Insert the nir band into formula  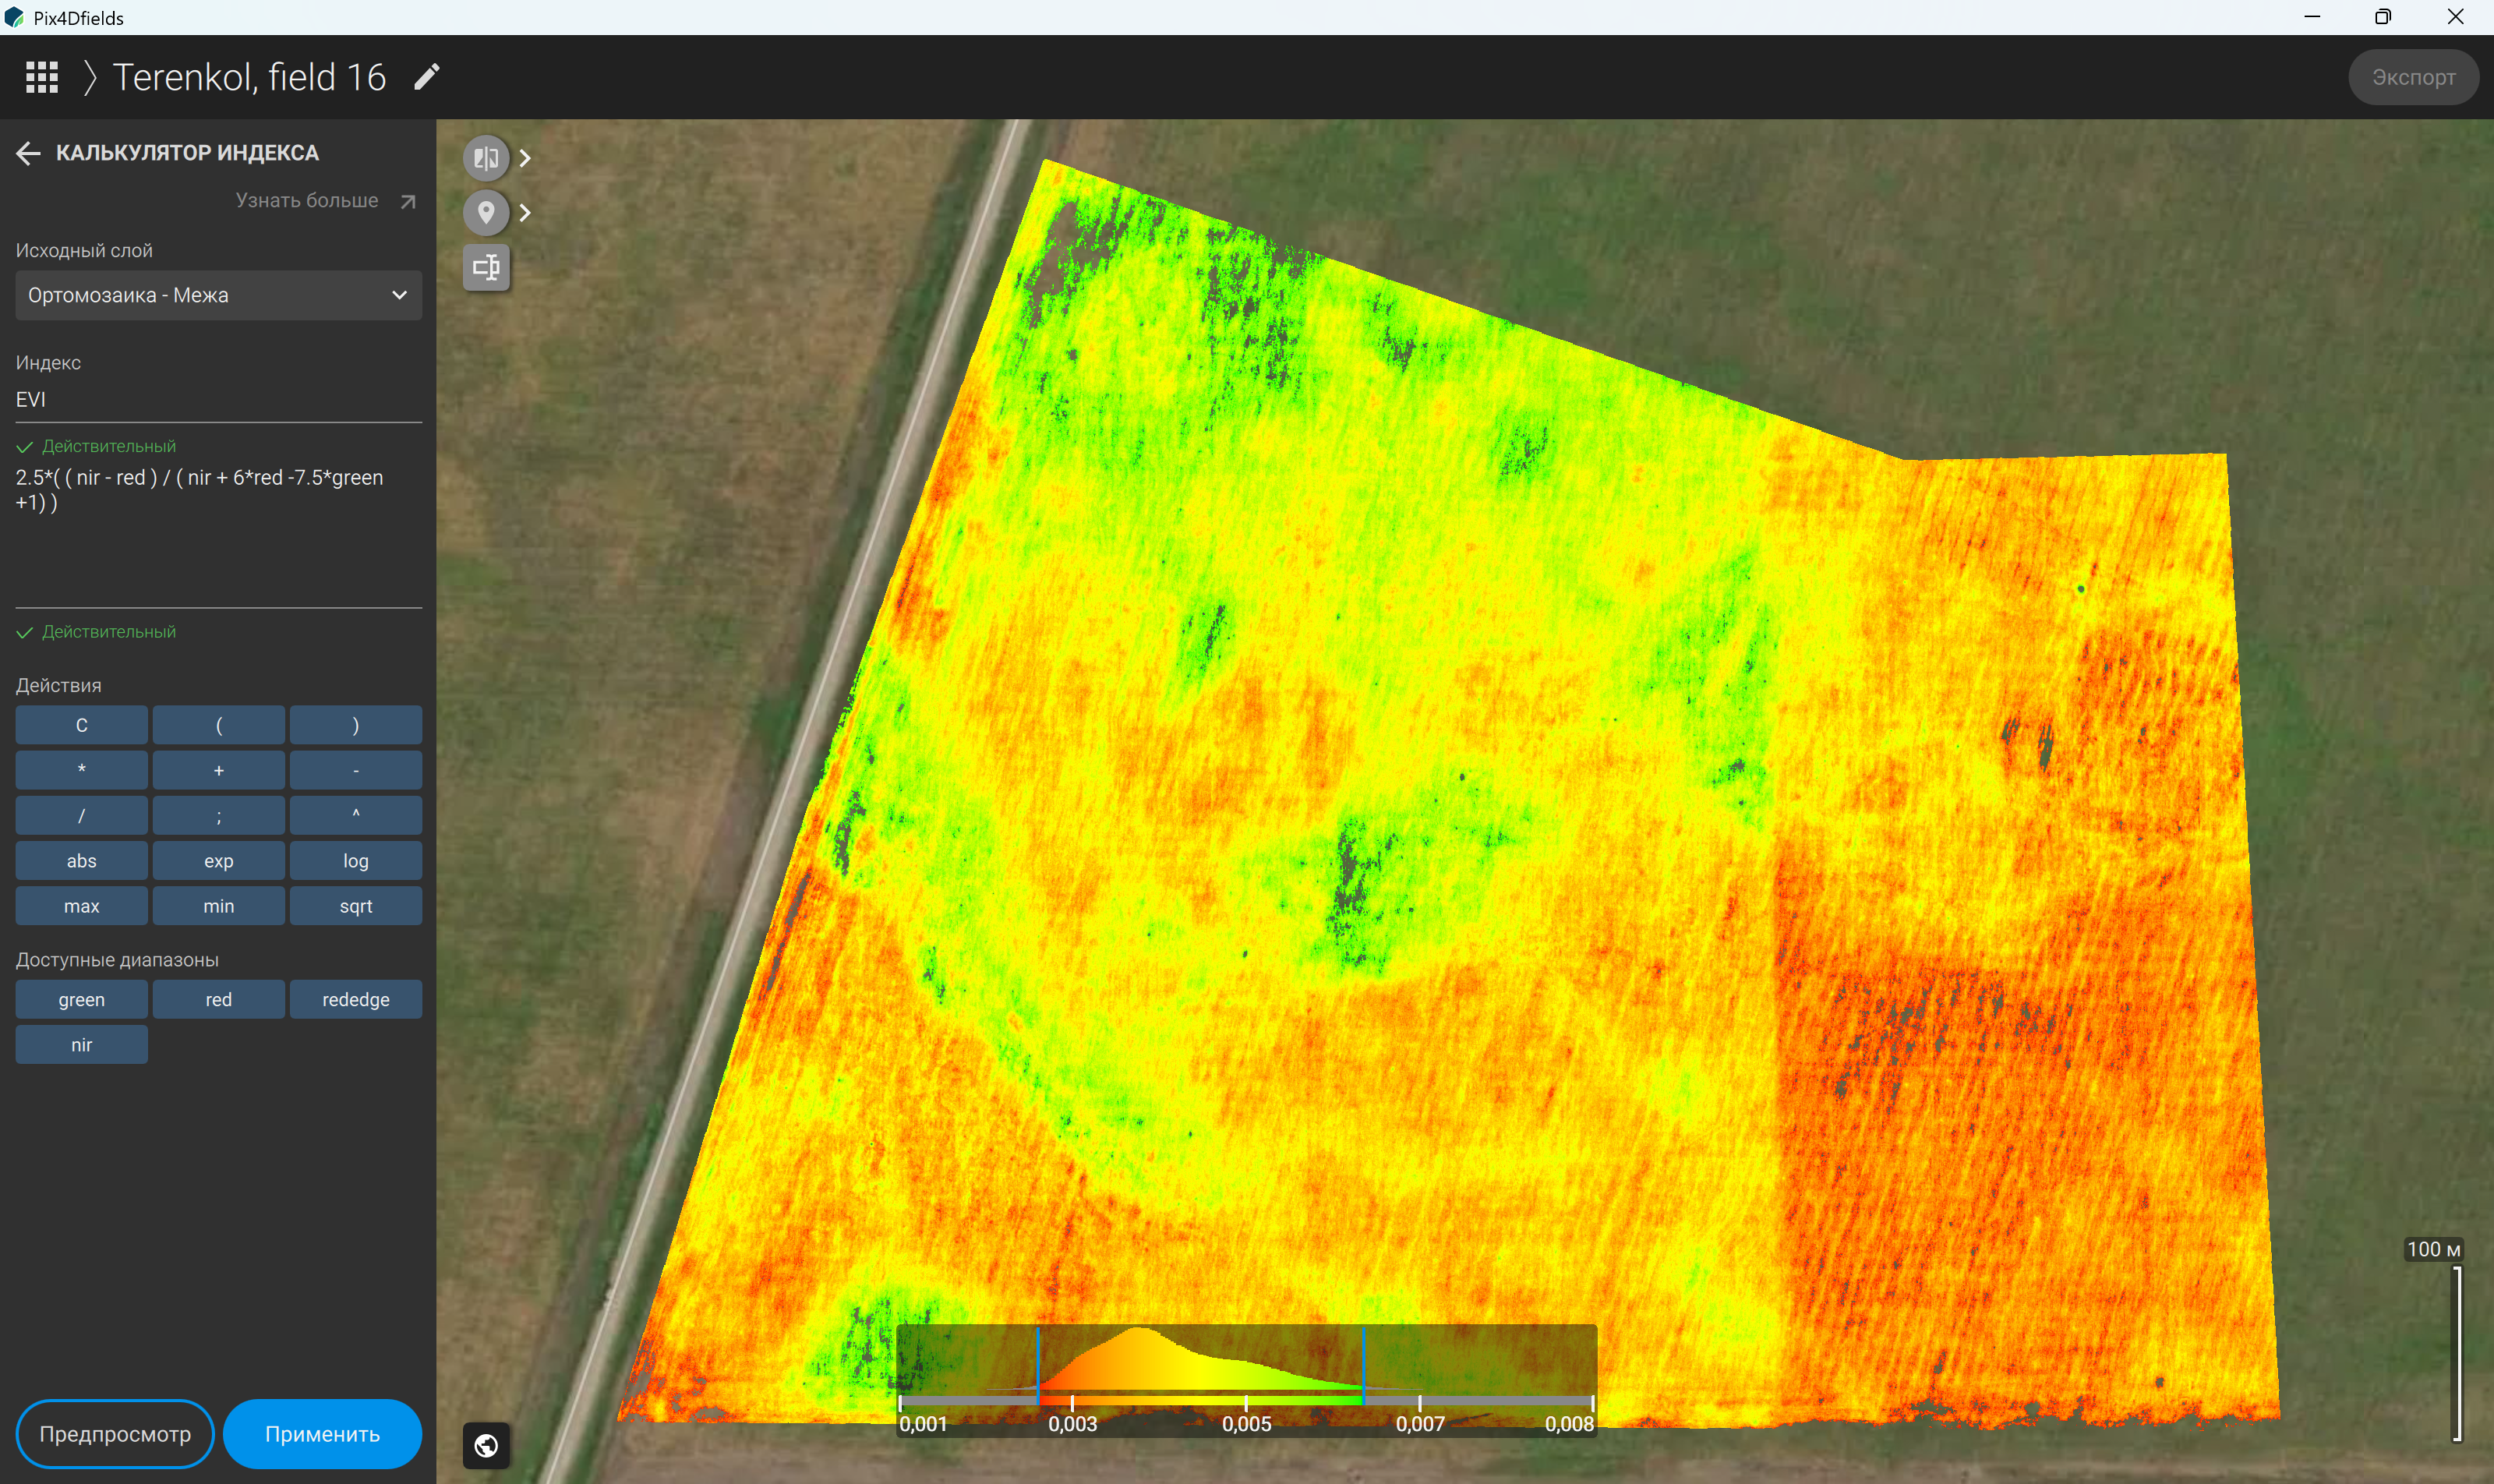[x=82, y=1044]
